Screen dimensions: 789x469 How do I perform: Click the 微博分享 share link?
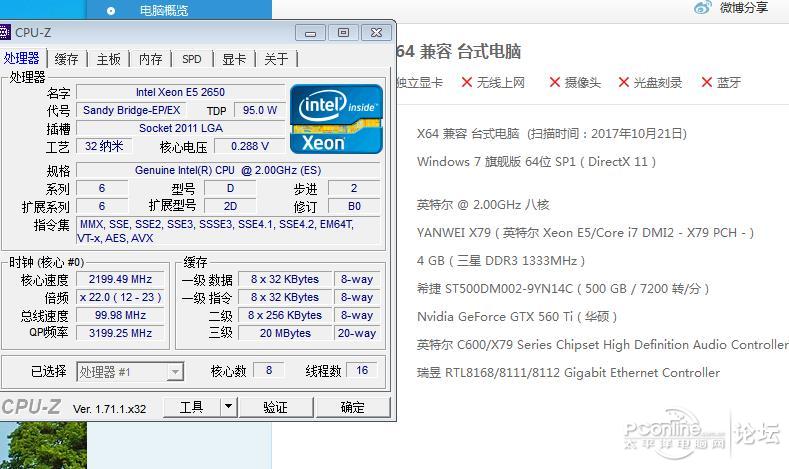pyautogui.click(x=744, y=8)
